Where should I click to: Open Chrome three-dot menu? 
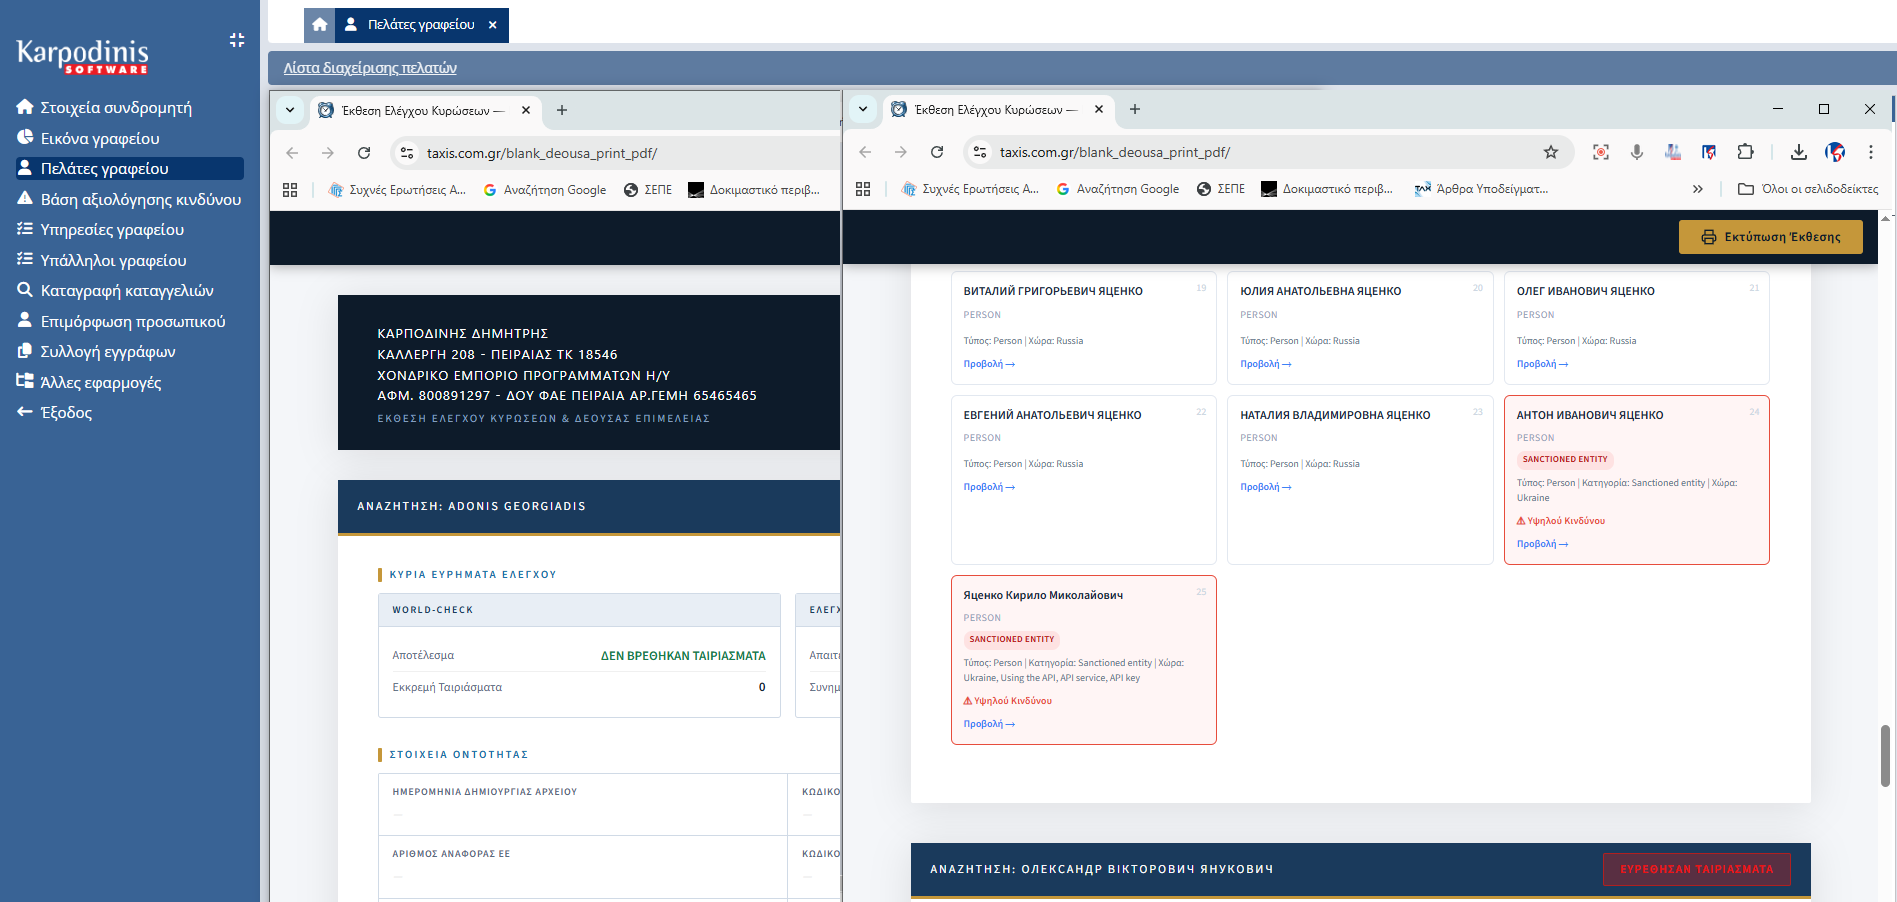tap(1870, 152)
